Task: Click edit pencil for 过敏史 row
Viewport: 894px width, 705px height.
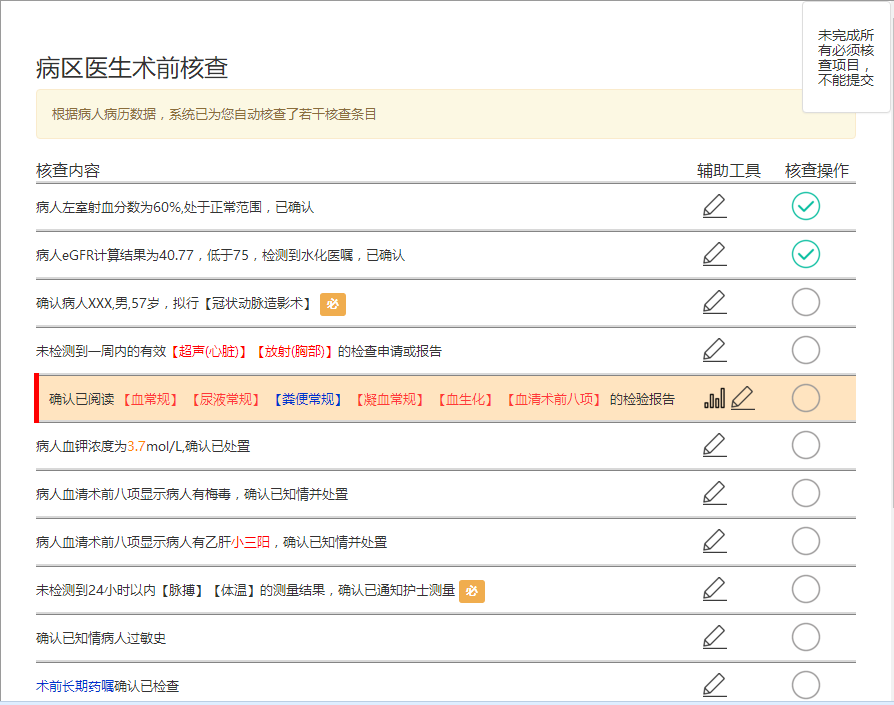Action: [714, 637]
